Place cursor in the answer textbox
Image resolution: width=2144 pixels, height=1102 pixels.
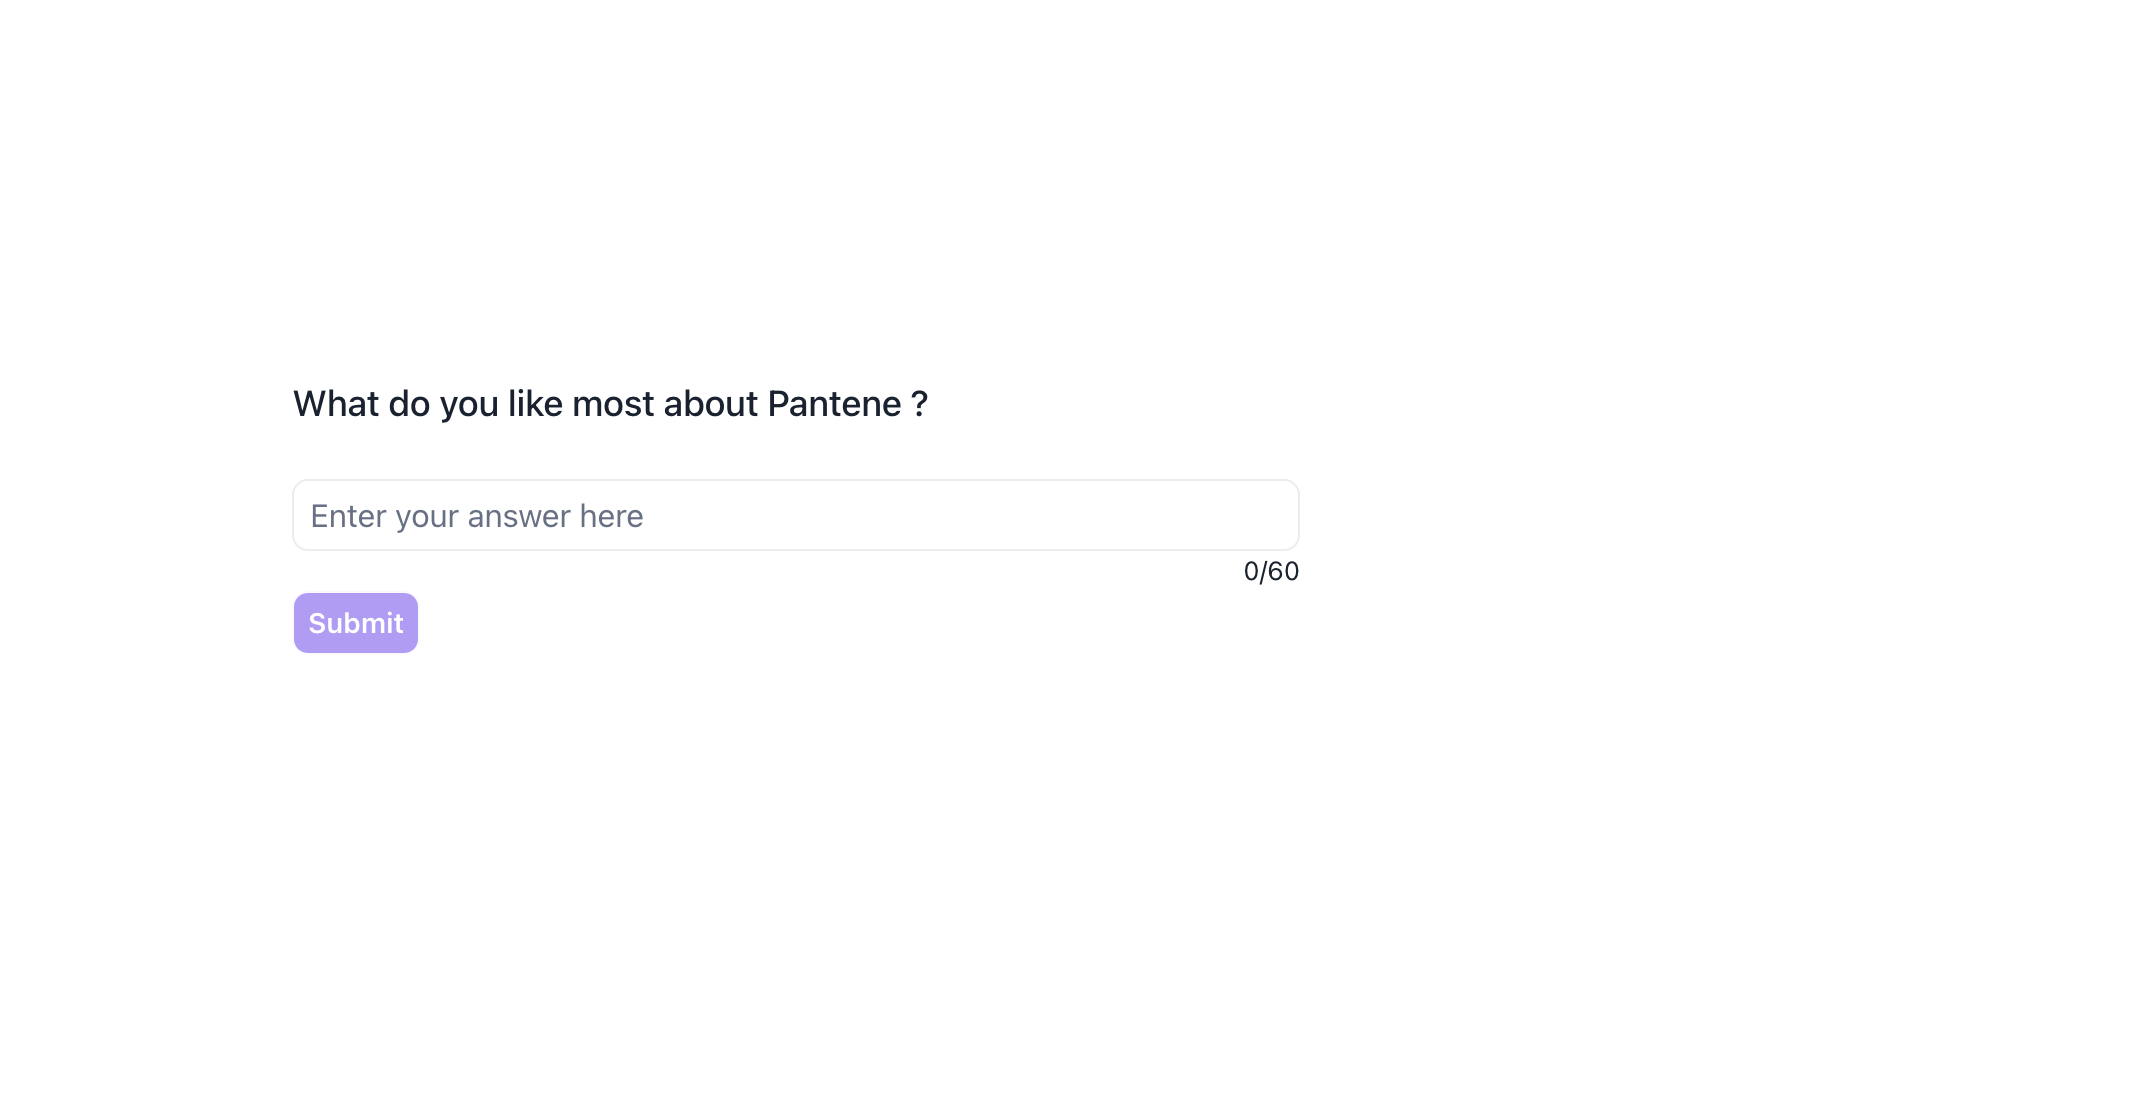click(795, 515)
